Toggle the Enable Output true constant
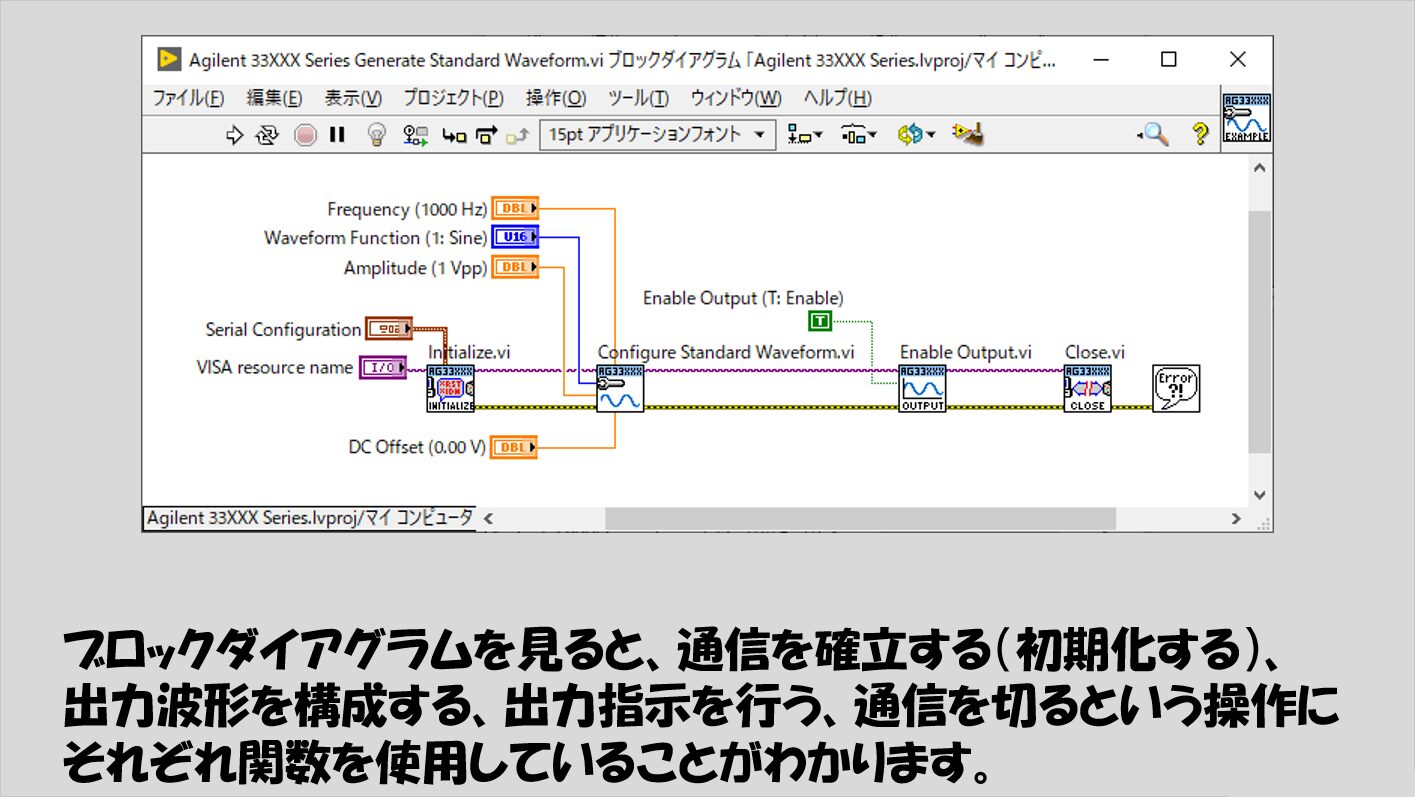The height and width of the screenshot is (797, 1415). tap(820, 321)
